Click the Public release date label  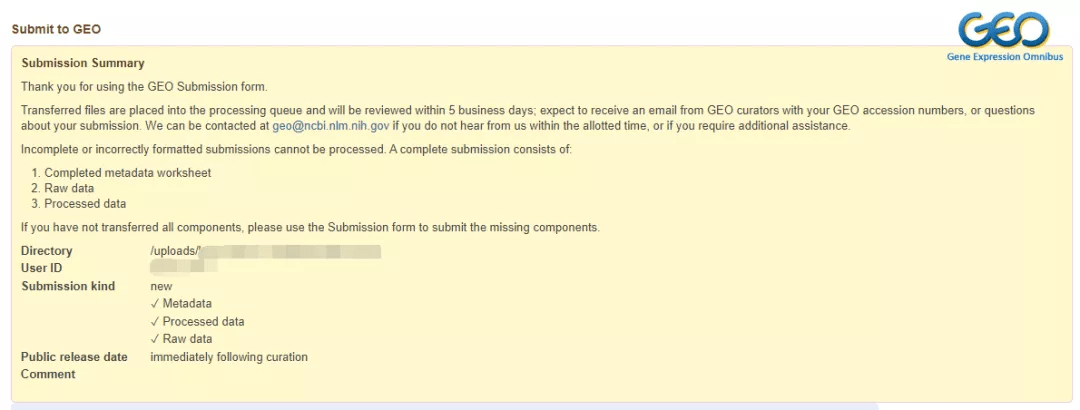[74, 357]
